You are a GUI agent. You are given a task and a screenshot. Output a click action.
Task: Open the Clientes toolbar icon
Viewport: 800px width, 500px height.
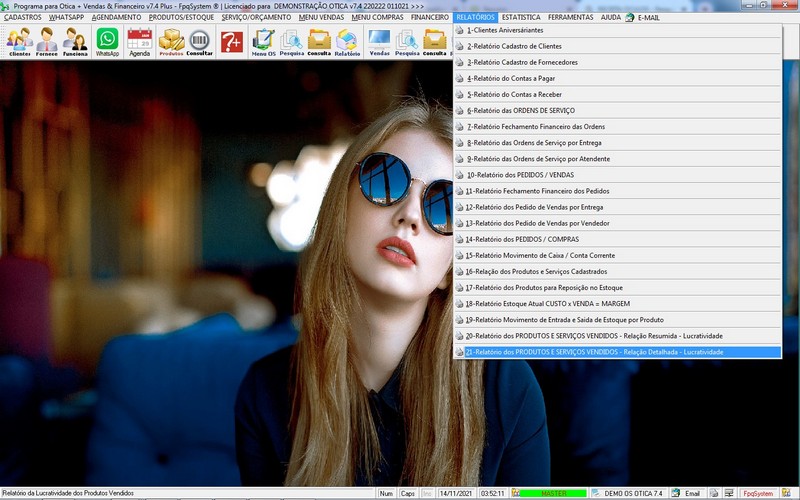(19, 41)
